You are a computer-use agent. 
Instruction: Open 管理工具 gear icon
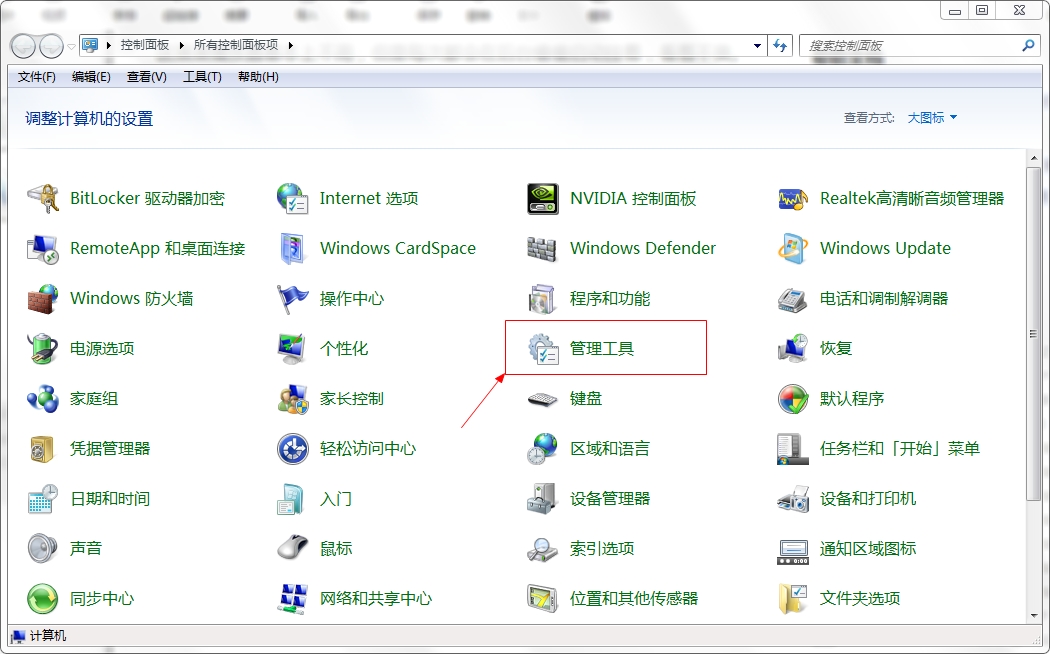coord(542,348)
